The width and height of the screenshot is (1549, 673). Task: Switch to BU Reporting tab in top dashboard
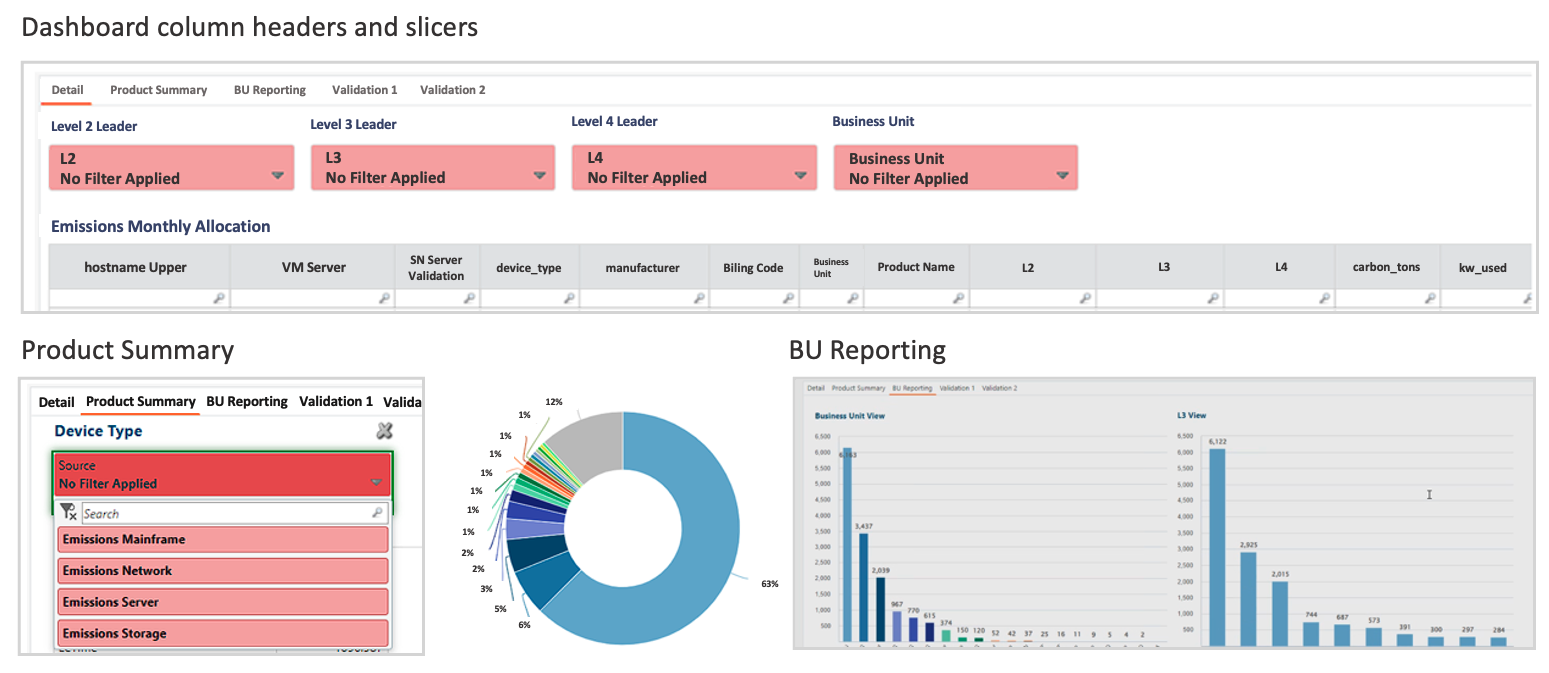tap(270, 90)
